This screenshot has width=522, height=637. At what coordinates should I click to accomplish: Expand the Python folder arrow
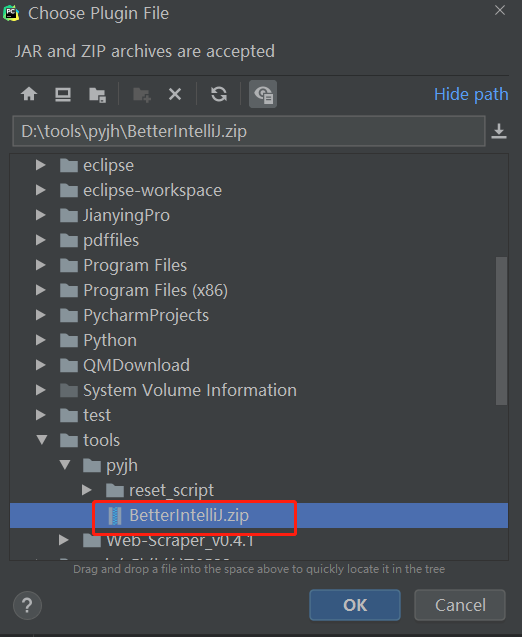pyautogui.click(x=41, y=340)
